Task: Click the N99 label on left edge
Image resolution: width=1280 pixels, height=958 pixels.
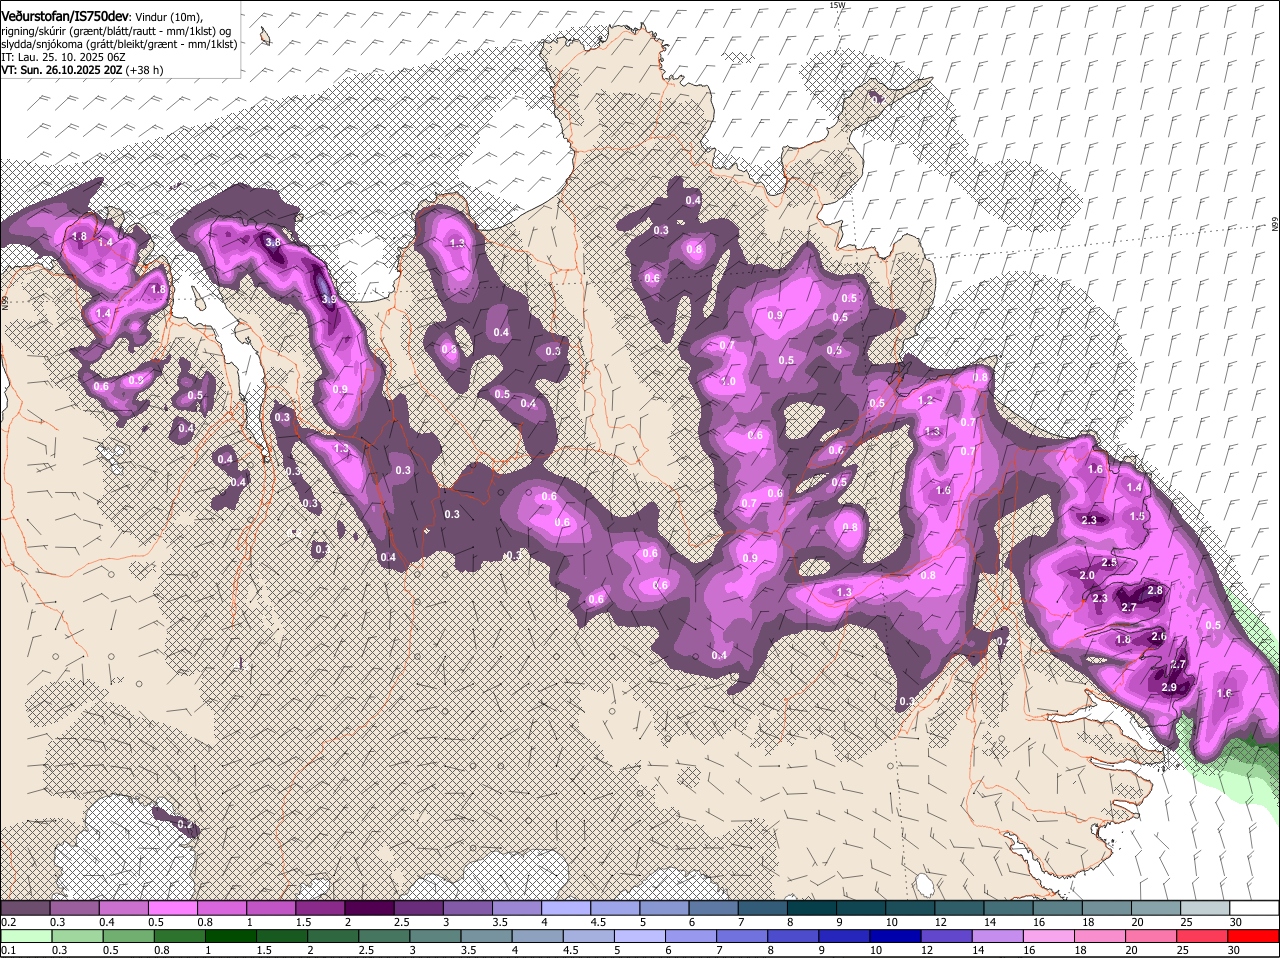Action: (x=4, y=303)
